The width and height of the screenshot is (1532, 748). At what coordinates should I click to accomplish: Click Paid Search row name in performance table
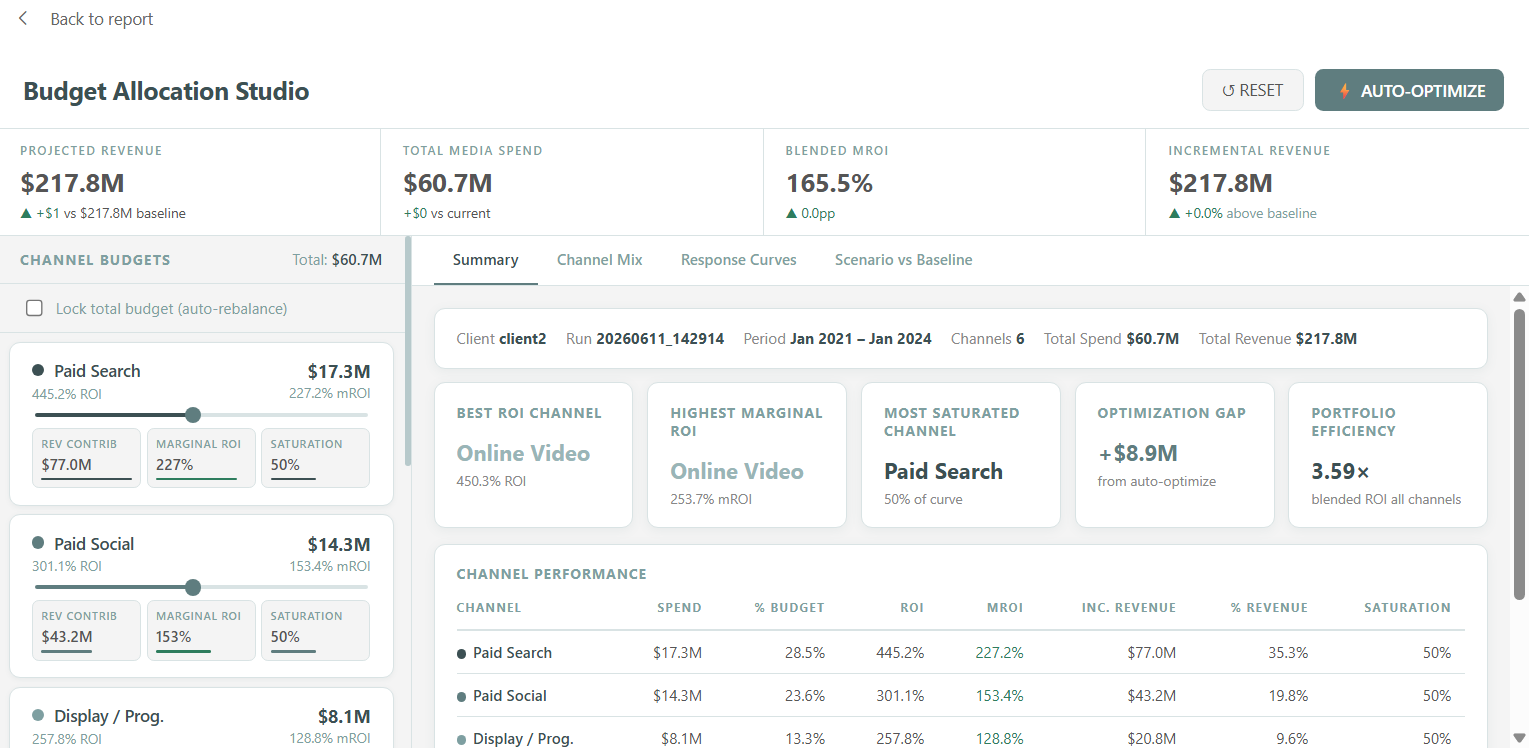512,653
